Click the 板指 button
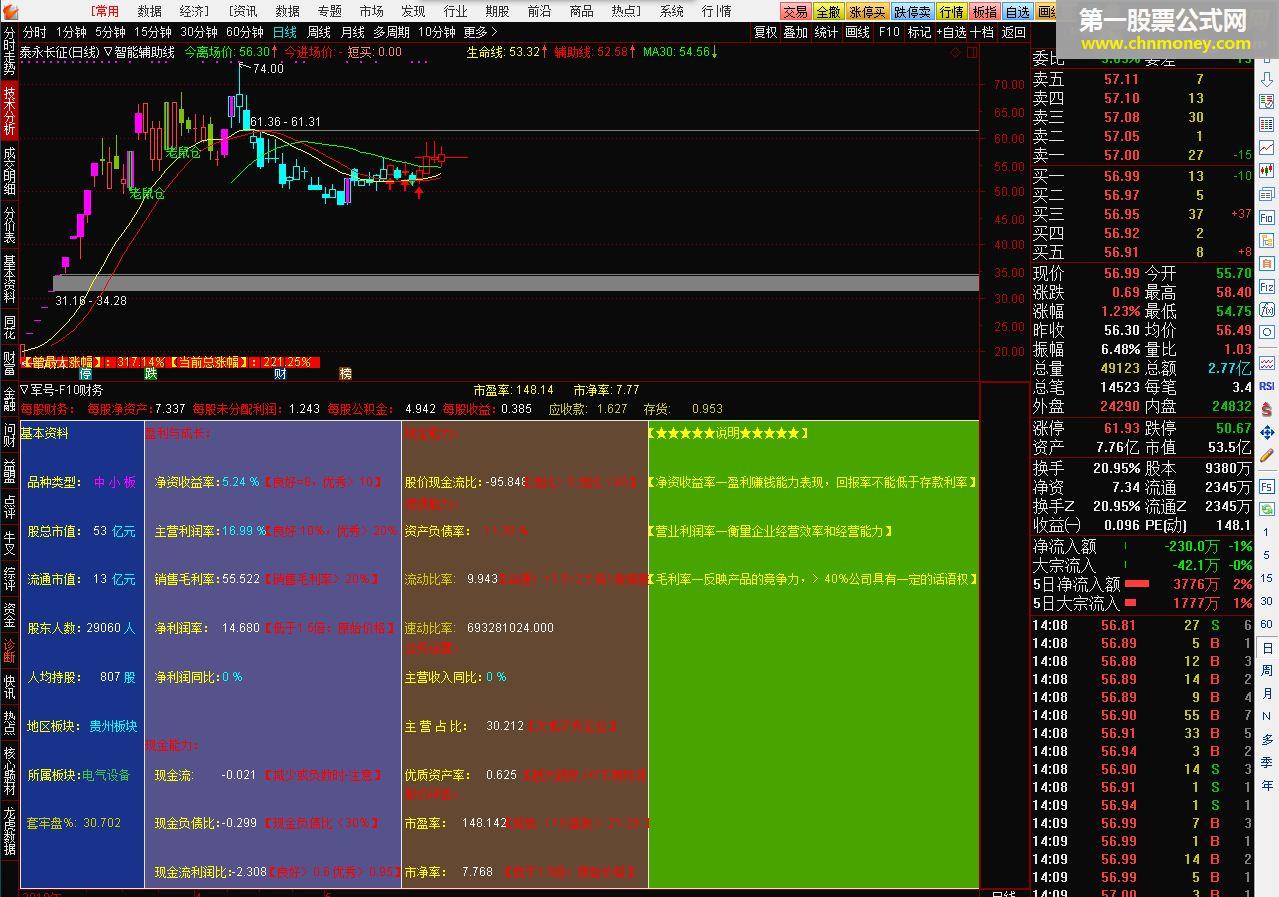This screenshot has width=1279, height=897. 985,12
